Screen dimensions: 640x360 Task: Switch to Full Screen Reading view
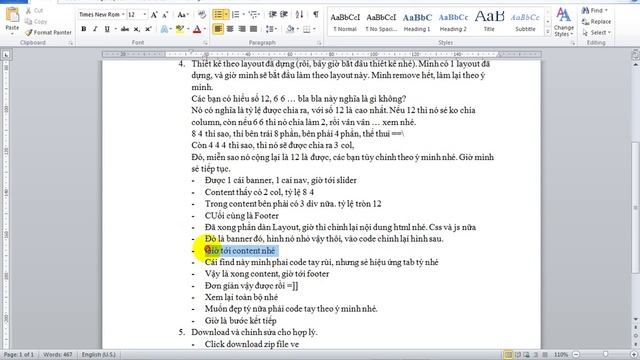point(518,355)
